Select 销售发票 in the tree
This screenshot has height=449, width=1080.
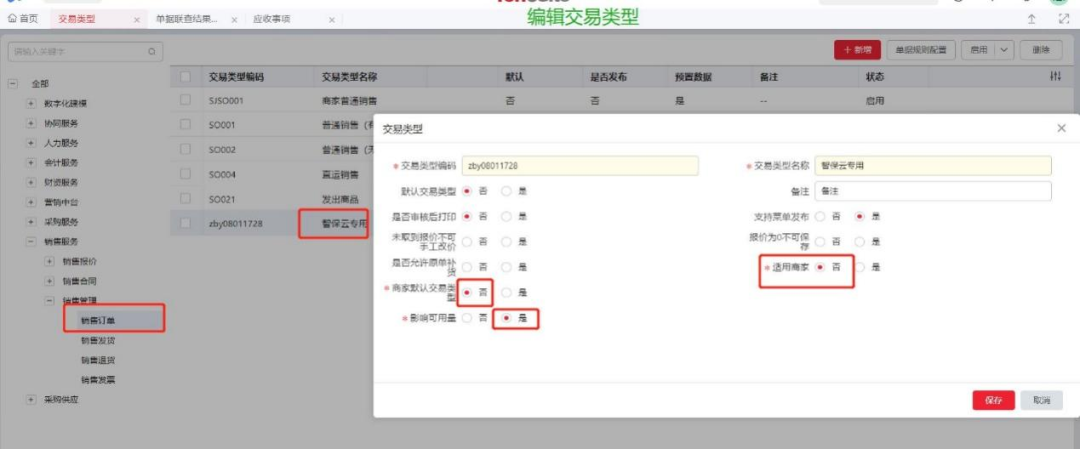[98, 379]
